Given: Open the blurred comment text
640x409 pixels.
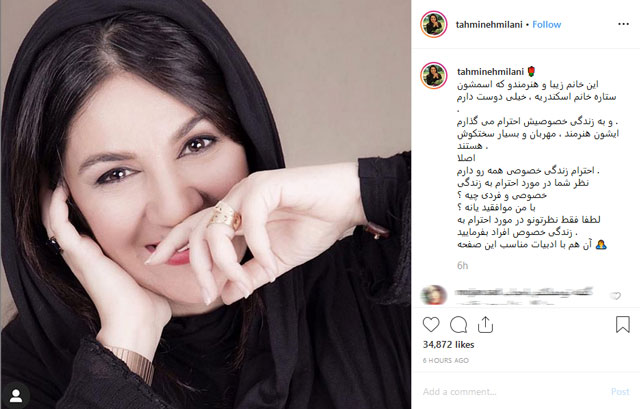Looking at the screenshot, I should pyautogui.click(x=524, y=296).
